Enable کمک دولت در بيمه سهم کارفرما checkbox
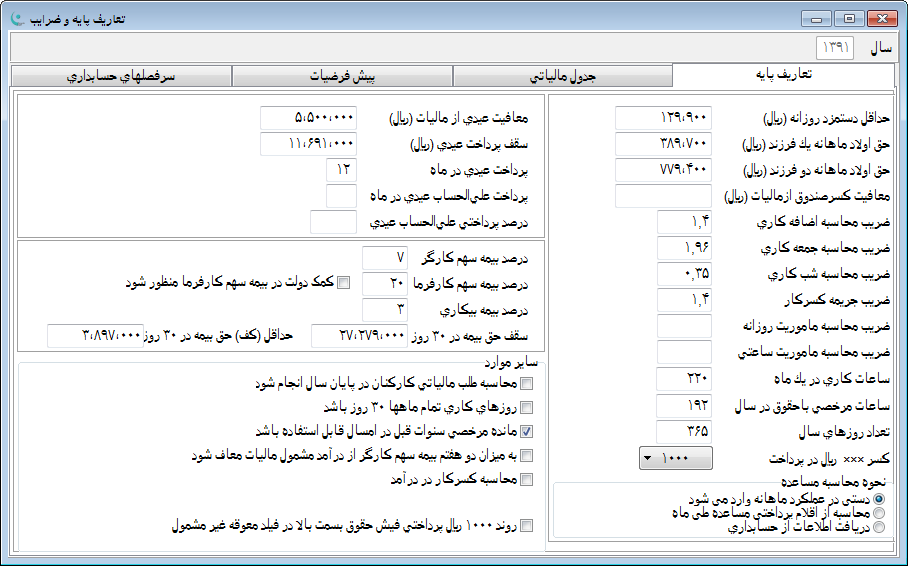Screen dimensions: 908x566 [x=344, y=283]
